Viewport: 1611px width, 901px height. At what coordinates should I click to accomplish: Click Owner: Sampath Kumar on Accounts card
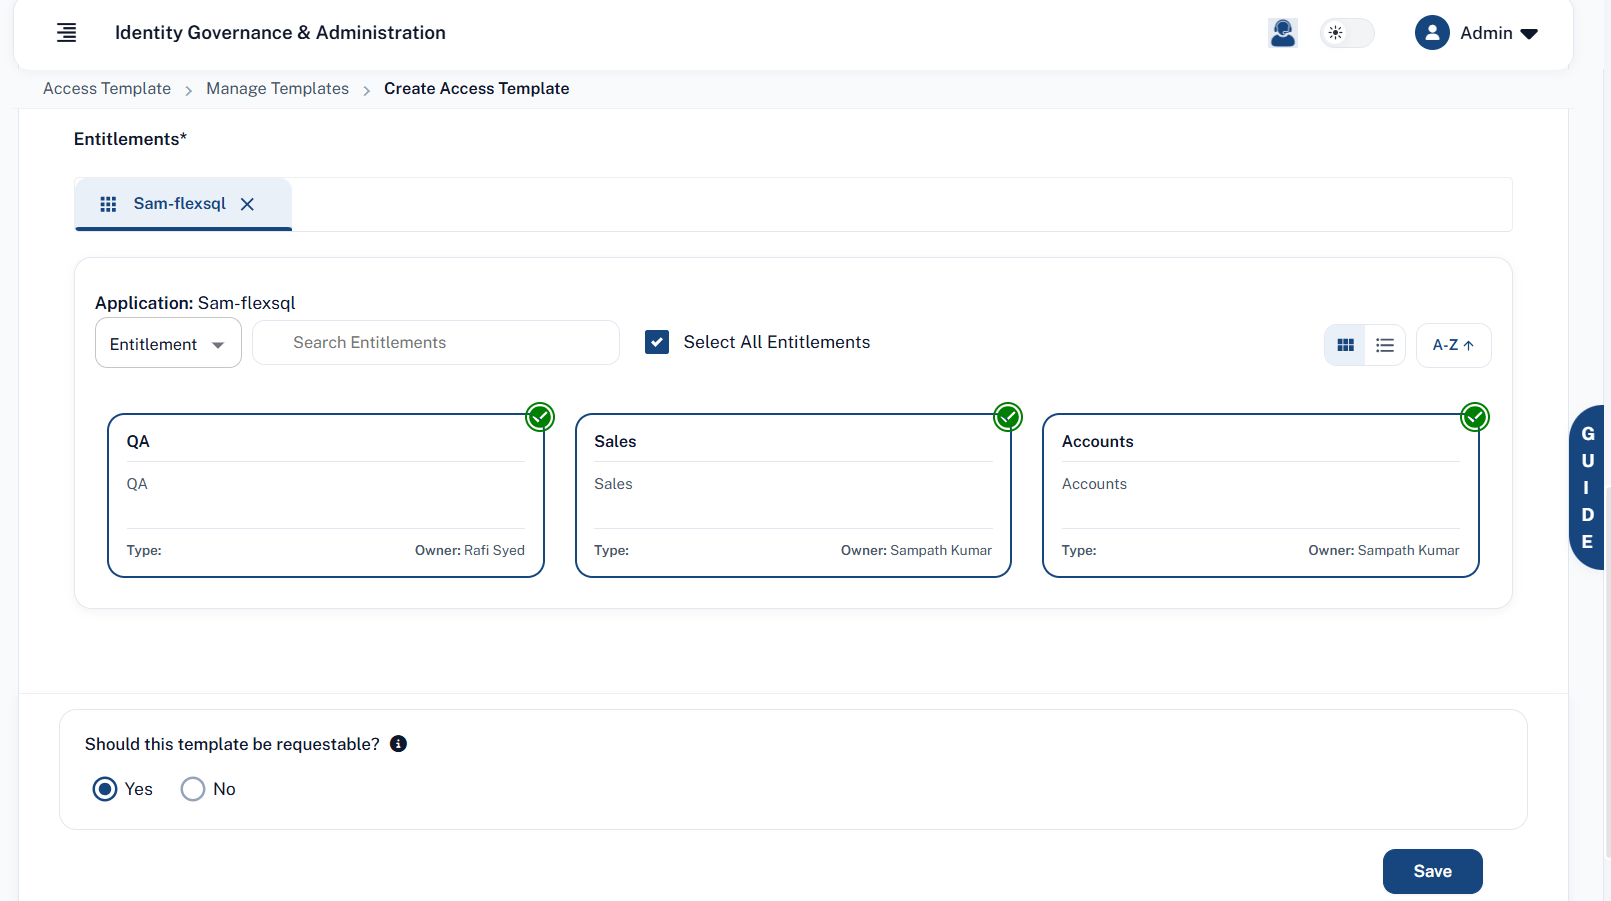[x=1384, y=550]
